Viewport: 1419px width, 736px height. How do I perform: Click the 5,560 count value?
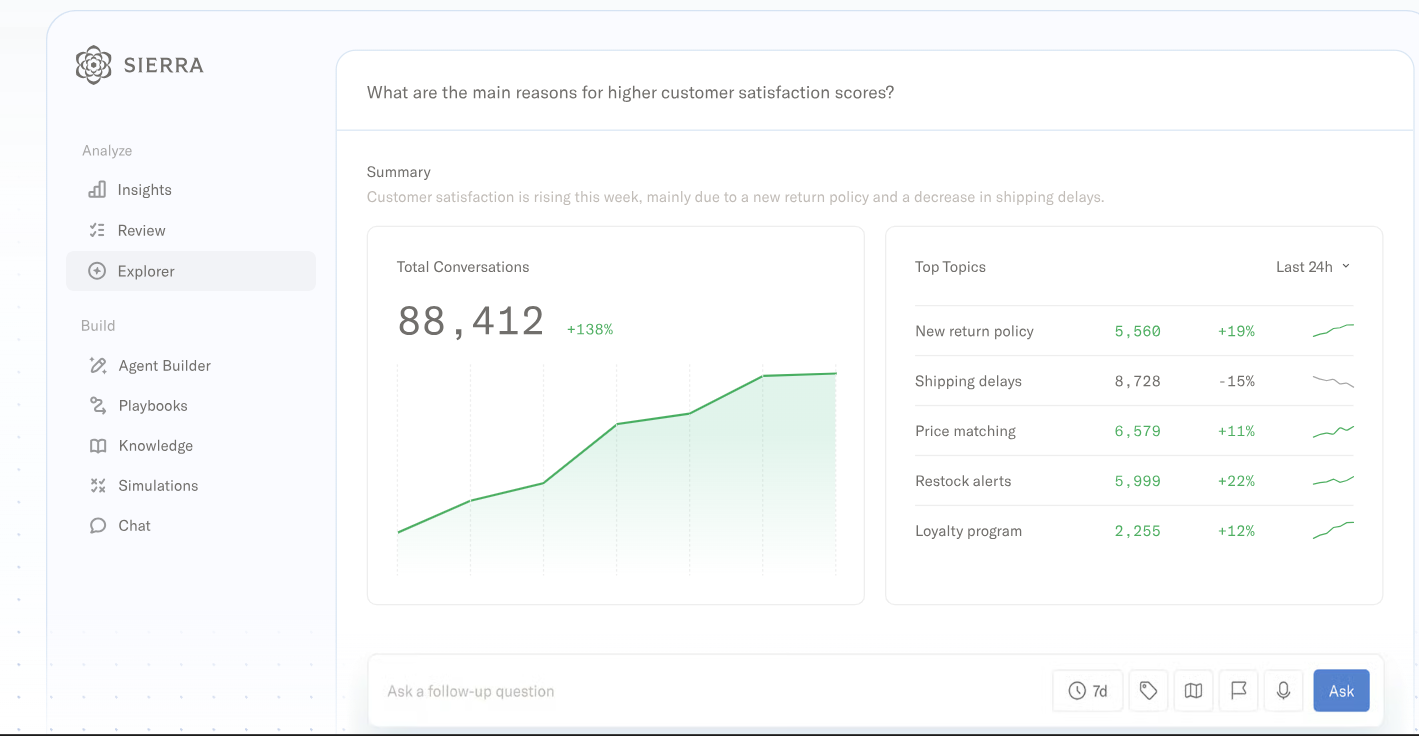[1138, 331]
